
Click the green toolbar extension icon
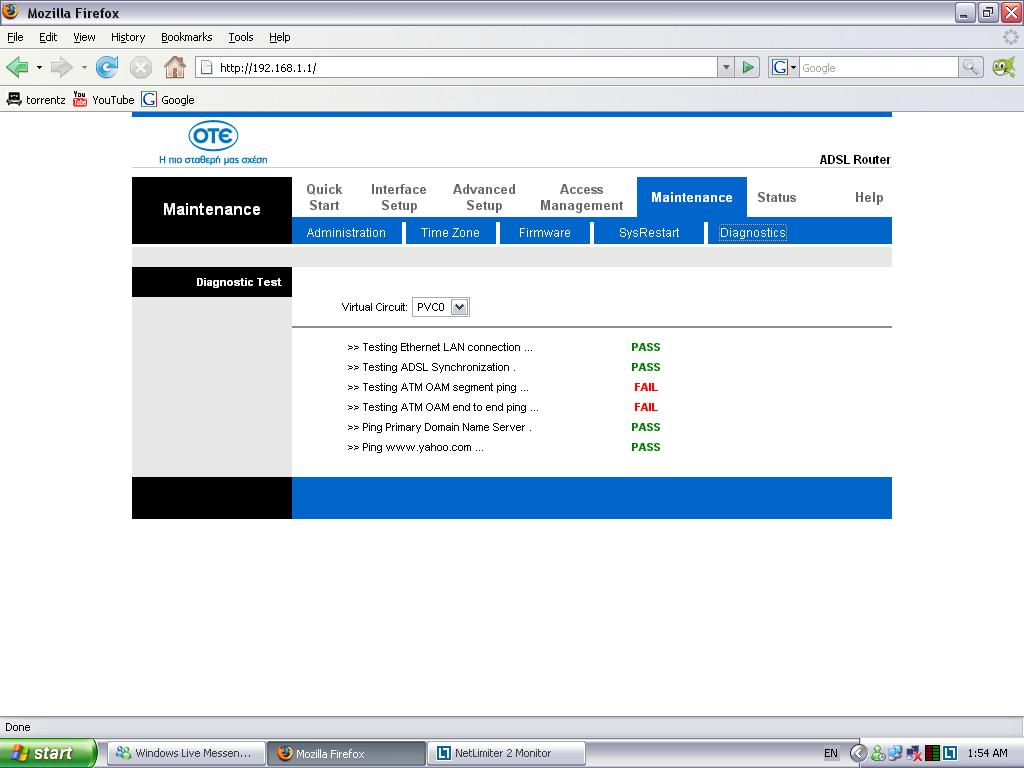coord(1004,67)
